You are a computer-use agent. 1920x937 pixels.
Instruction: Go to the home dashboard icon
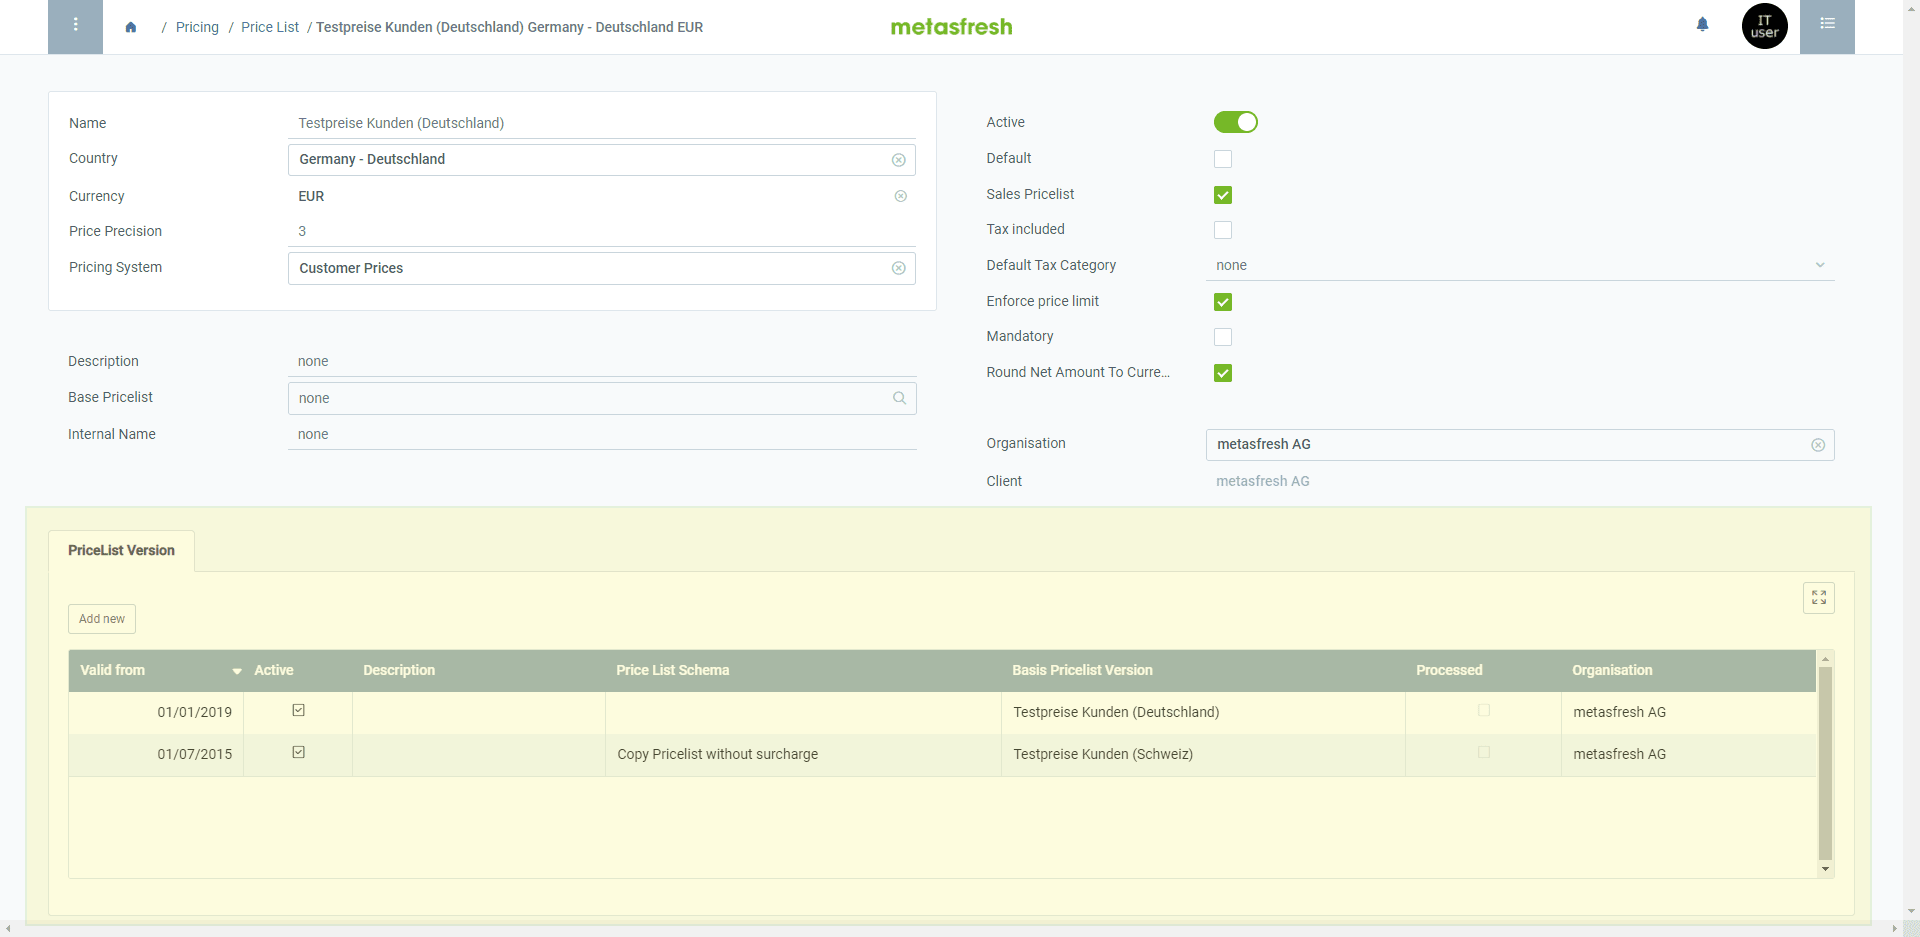[x=131, y=27]
